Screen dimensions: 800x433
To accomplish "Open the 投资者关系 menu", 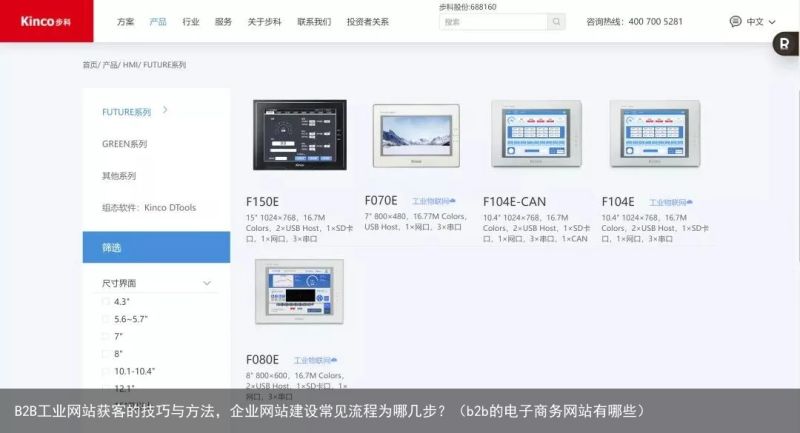I will coord(368,22).
